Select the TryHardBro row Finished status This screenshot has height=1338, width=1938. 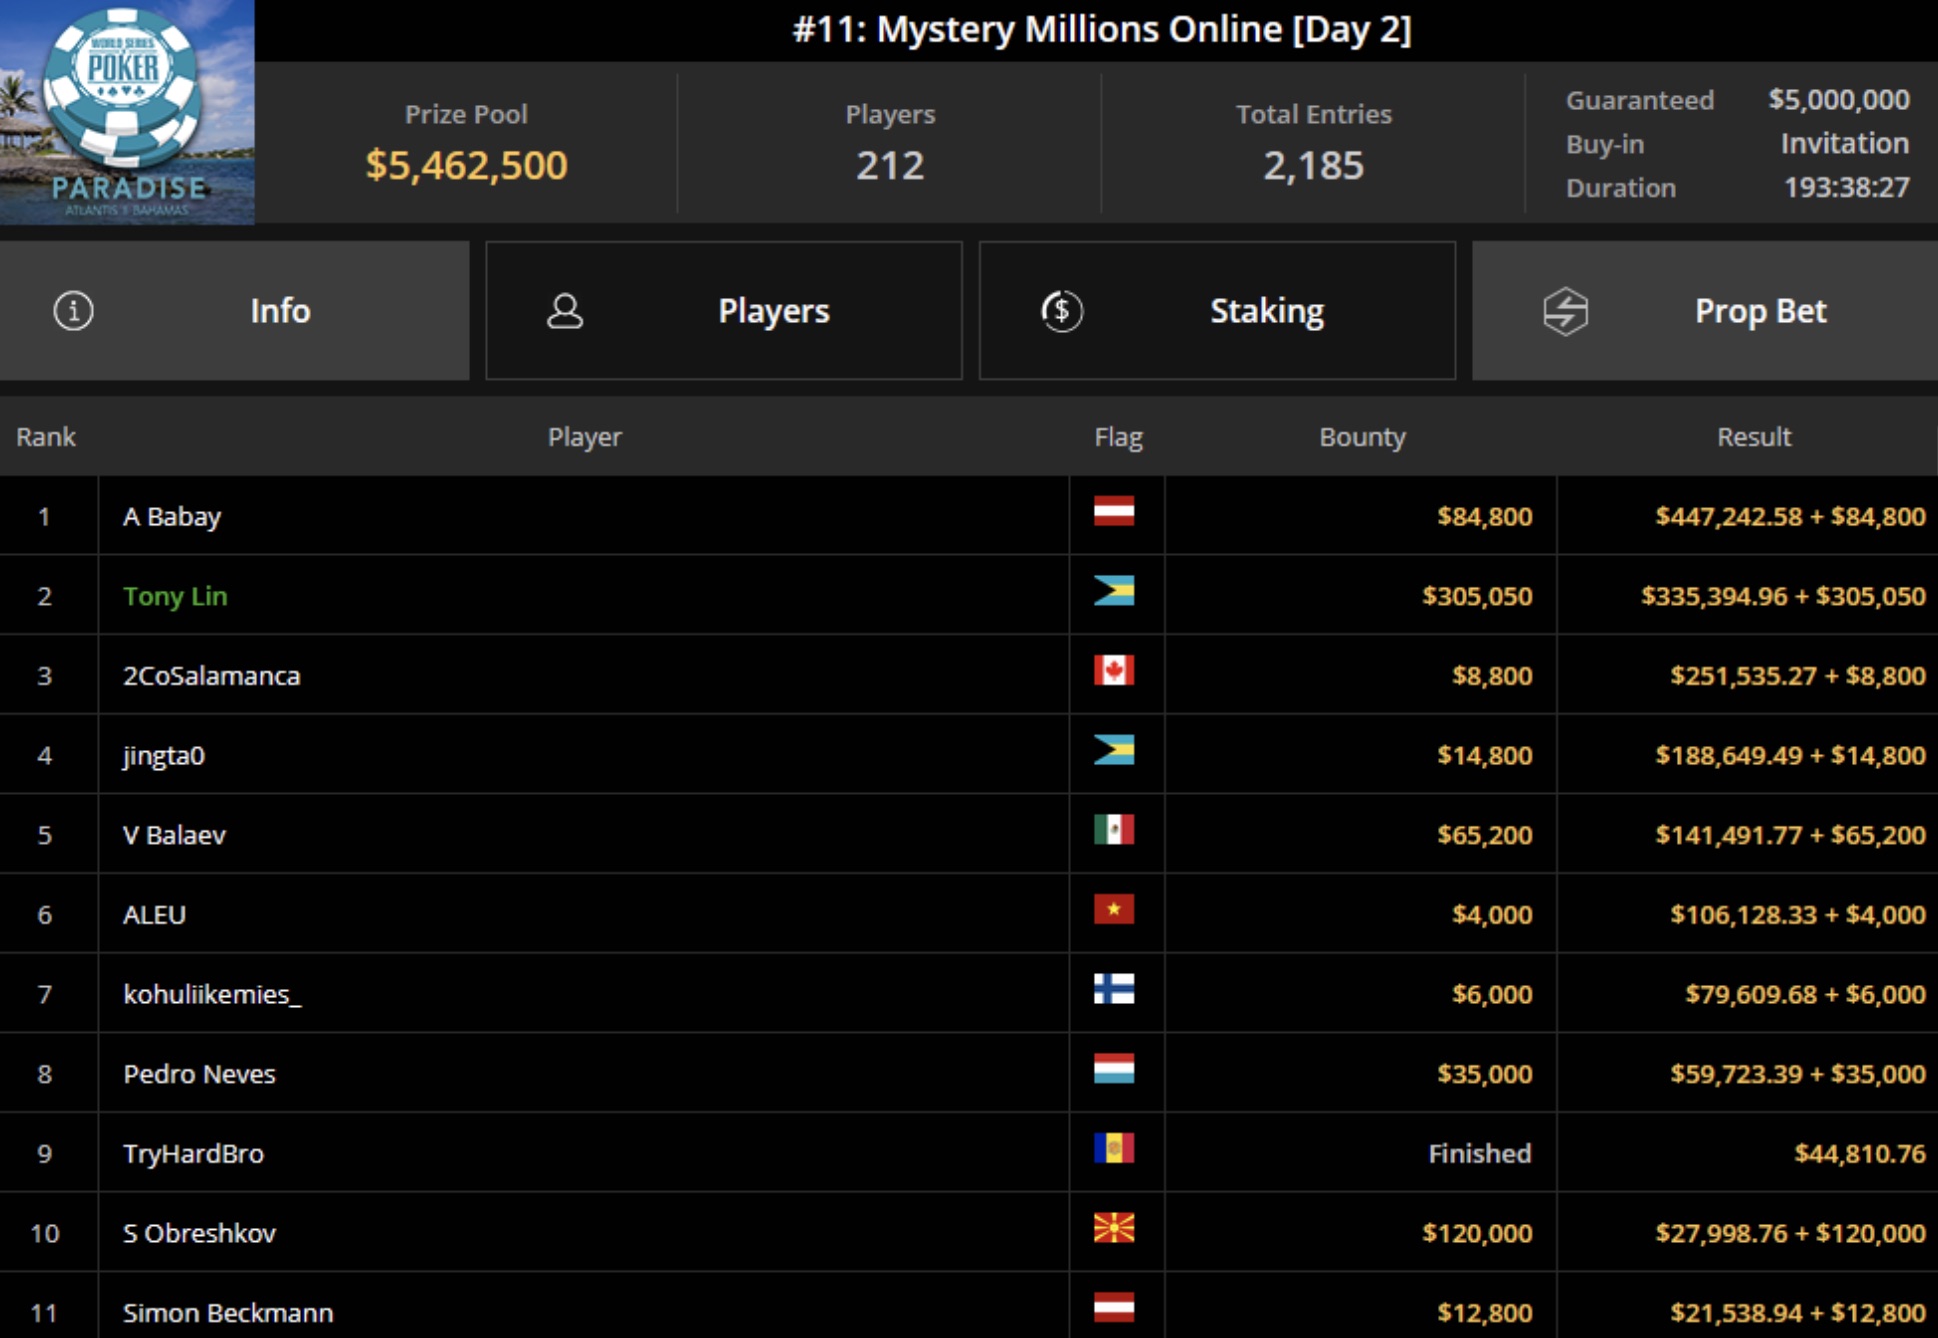pyautogui.click(x=1479, y=1154)
